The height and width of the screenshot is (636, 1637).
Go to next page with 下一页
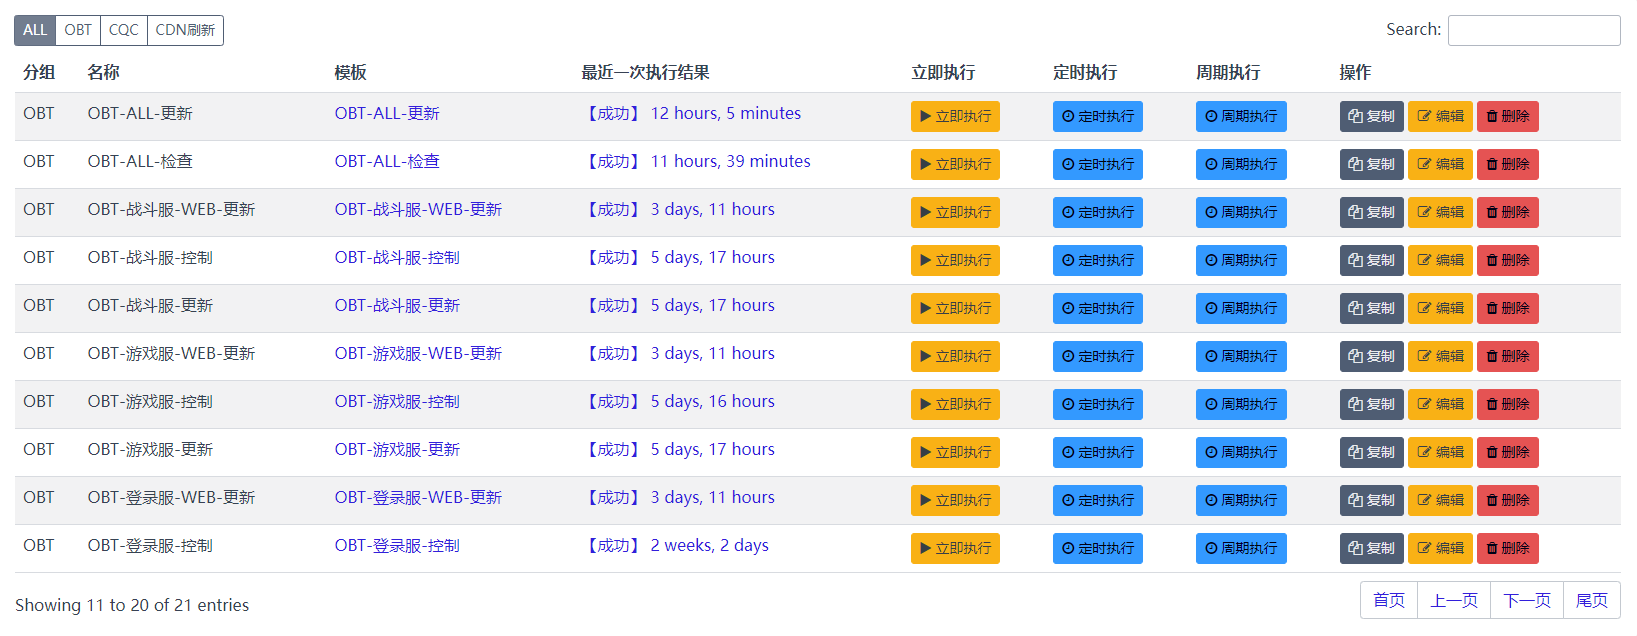click(1527, 600)
